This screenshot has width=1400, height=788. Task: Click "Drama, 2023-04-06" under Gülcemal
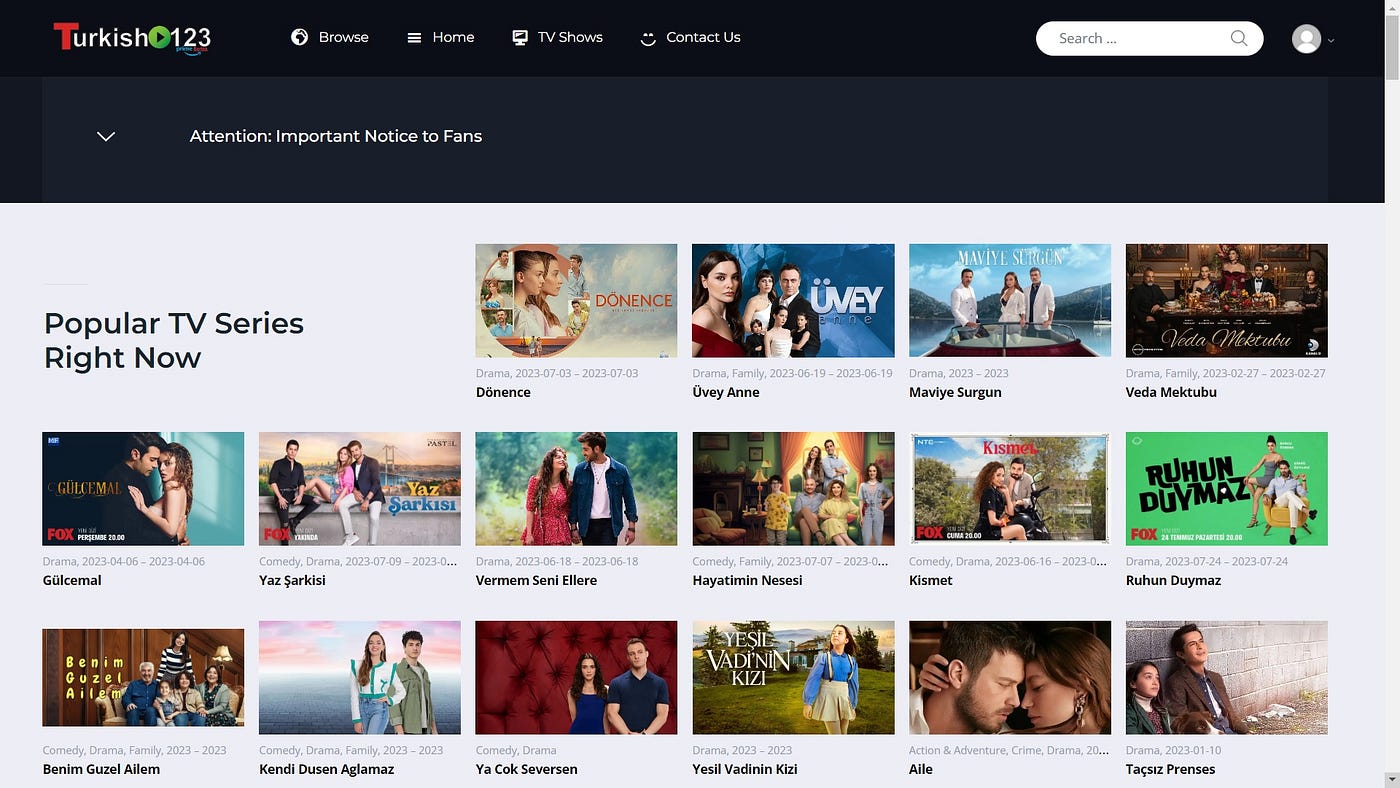point(124,561)
